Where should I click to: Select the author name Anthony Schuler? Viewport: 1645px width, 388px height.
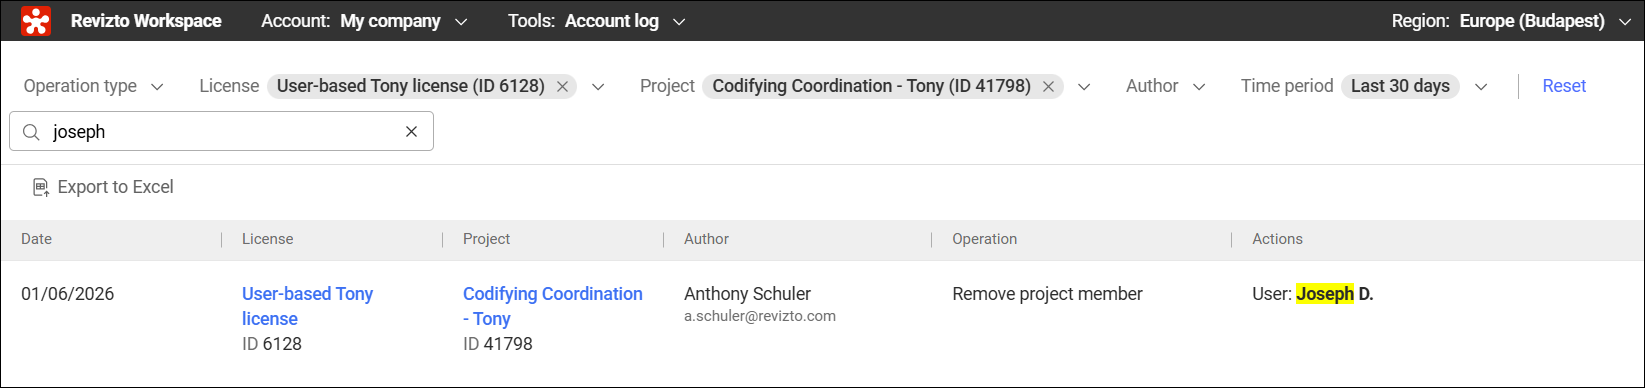pos(747,294)
